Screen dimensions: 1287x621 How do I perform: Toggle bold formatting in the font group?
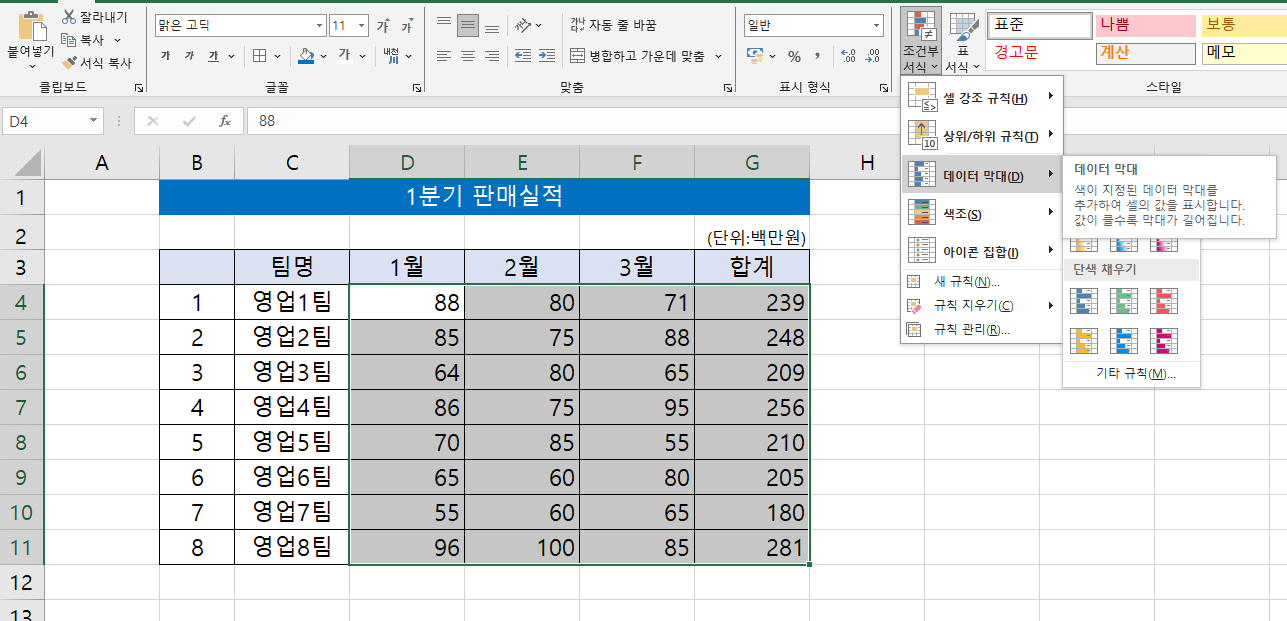pyautogui.click(x=165, y=56)
